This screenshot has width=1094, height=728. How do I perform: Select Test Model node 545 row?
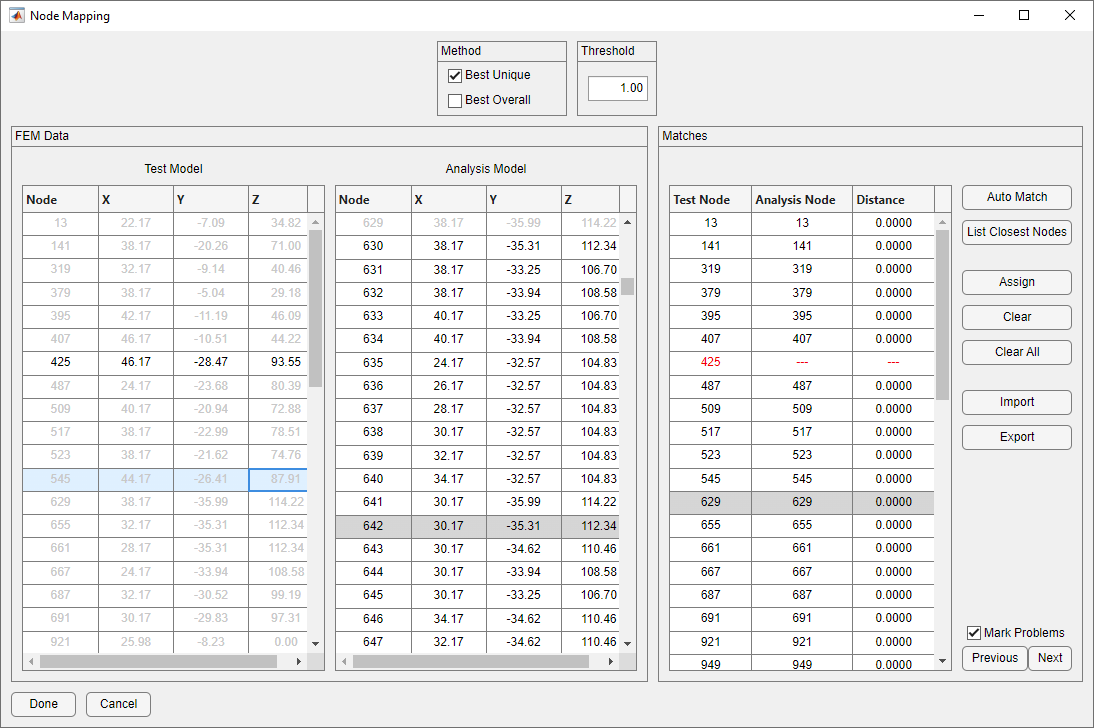[165, 479]
